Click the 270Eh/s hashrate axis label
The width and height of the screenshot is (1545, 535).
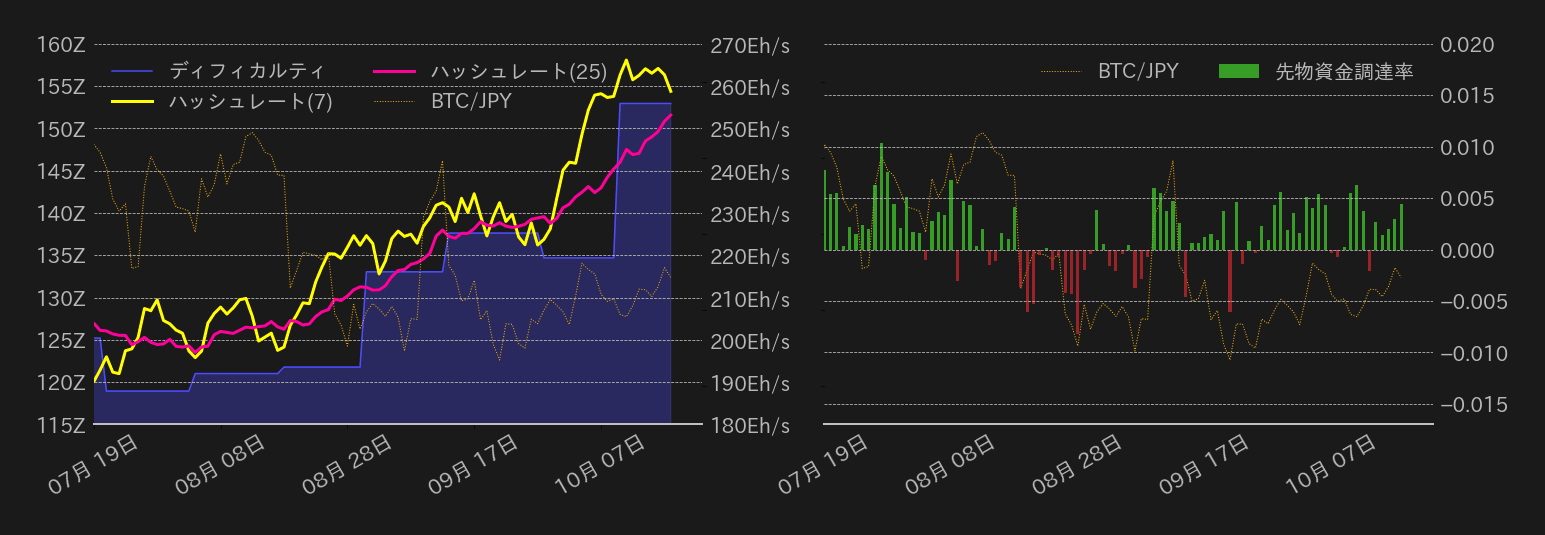click(749, 45)
